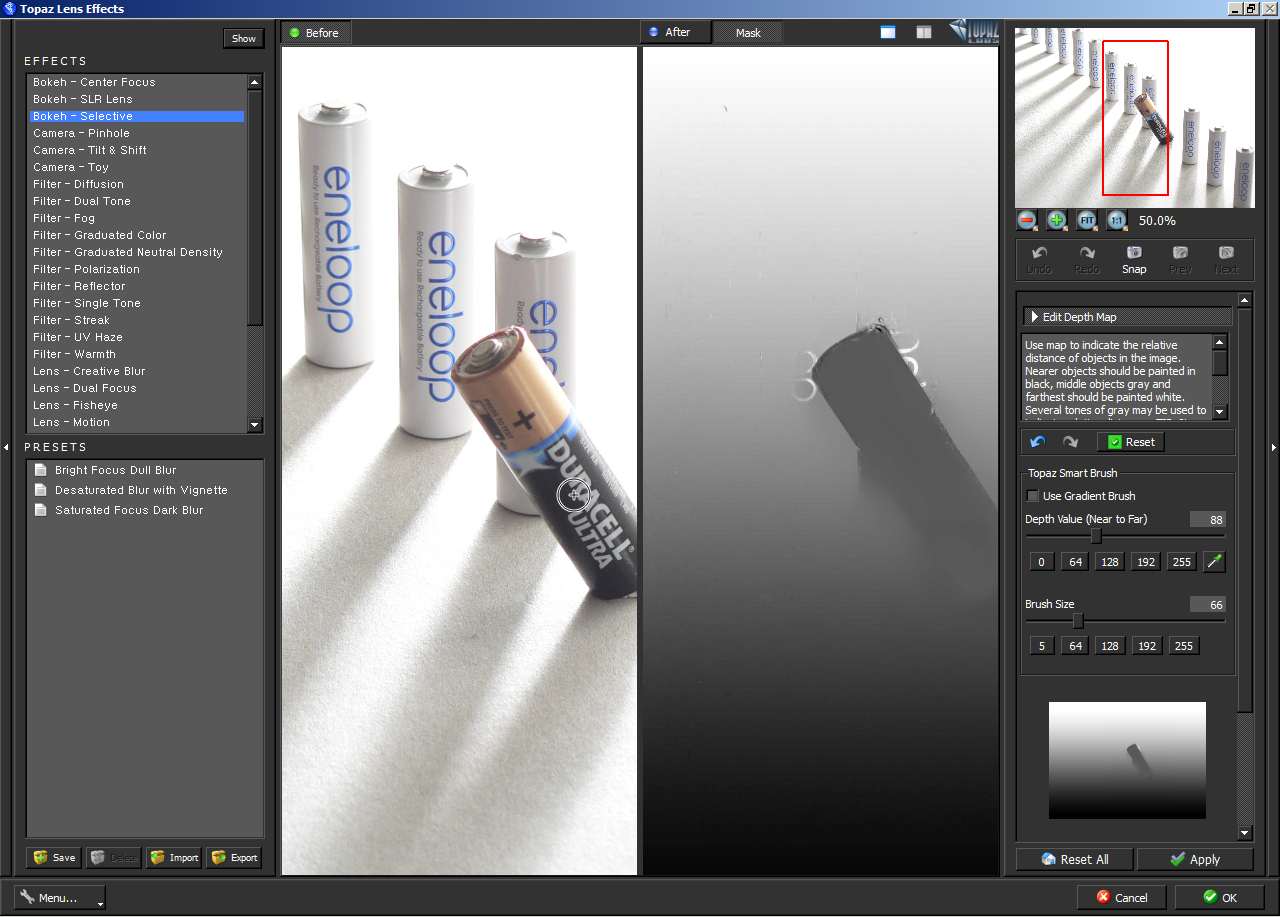
Task: Click down arrow of depth map description
Action: [1220, 411]
